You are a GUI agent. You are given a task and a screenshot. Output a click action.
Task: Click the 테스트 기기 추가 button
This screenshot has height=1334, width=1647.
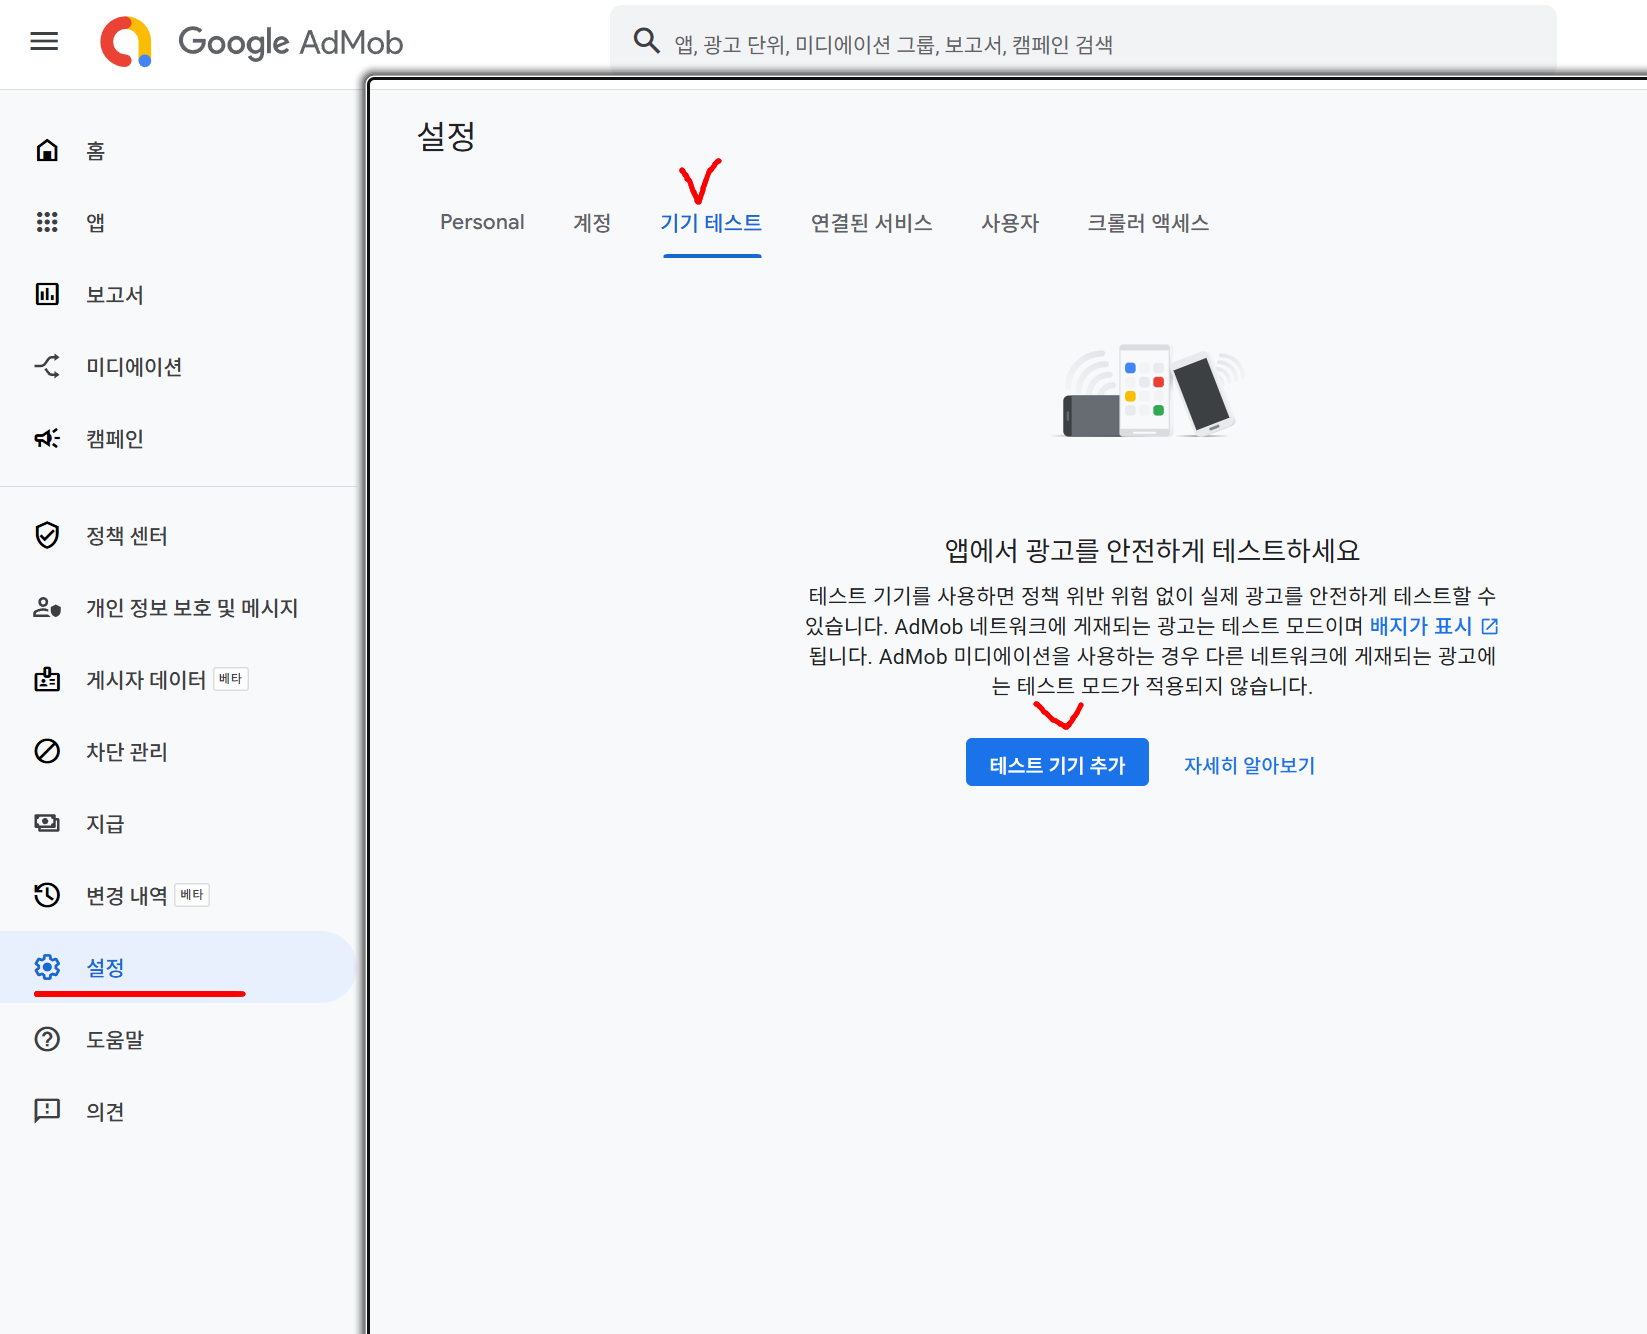coord(1057,763)
